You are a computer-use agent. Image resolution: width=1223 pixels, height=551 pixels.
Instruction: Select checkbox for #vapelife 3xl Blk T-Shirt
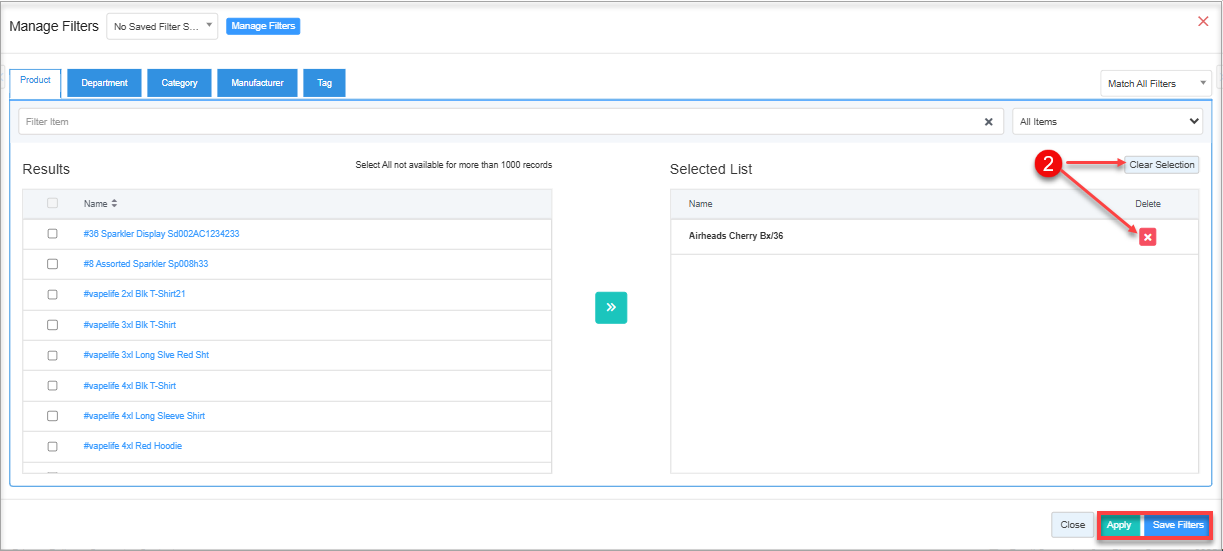(53, 325)
